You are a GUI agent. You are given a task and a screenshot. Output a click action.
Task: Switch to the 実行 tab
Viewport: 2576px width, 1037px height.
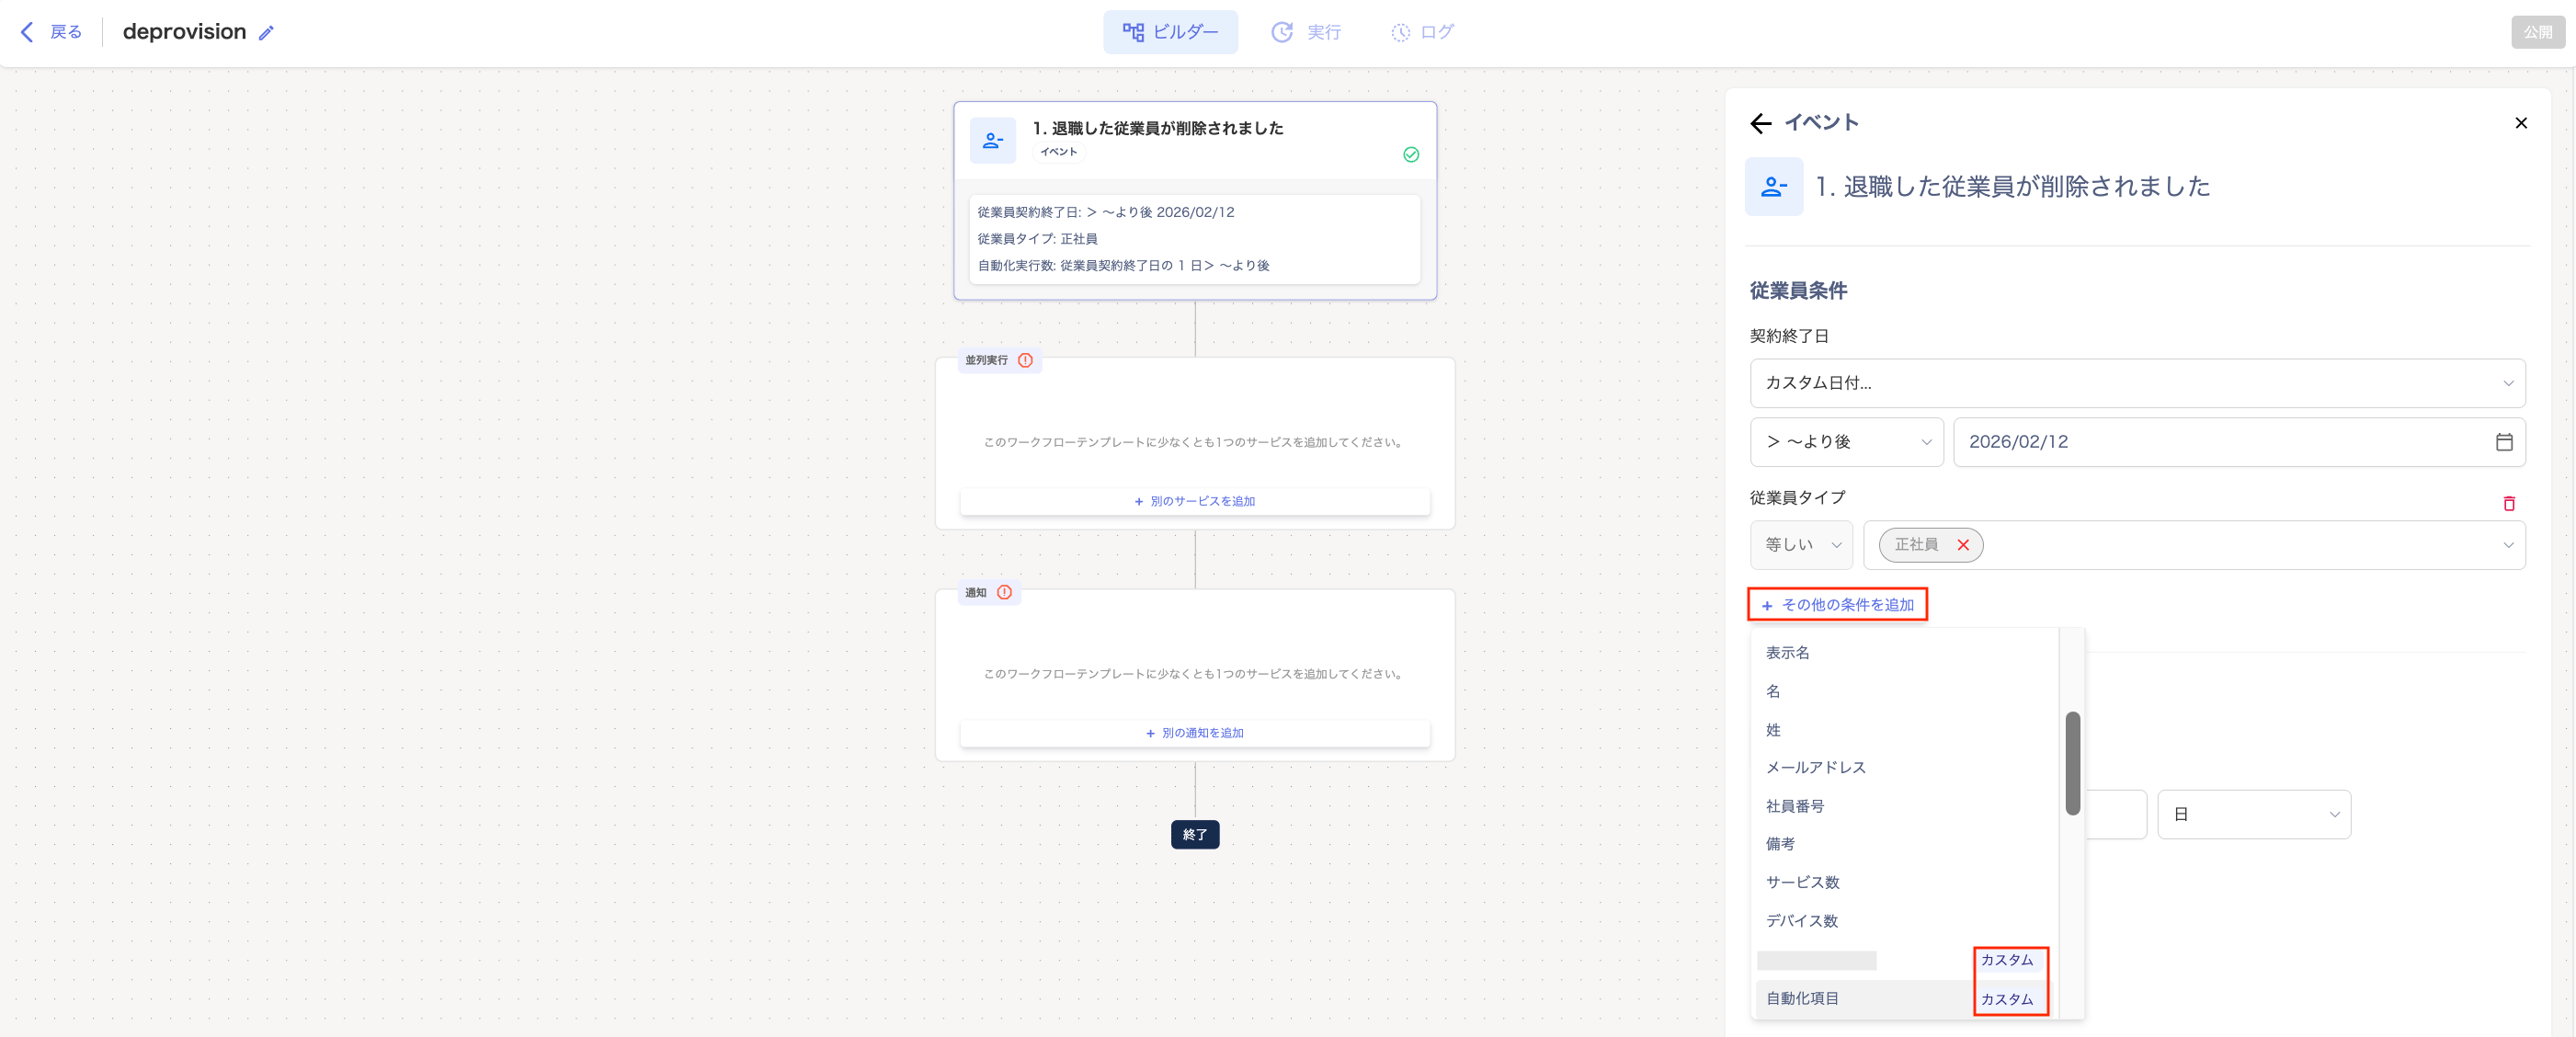1306,32
